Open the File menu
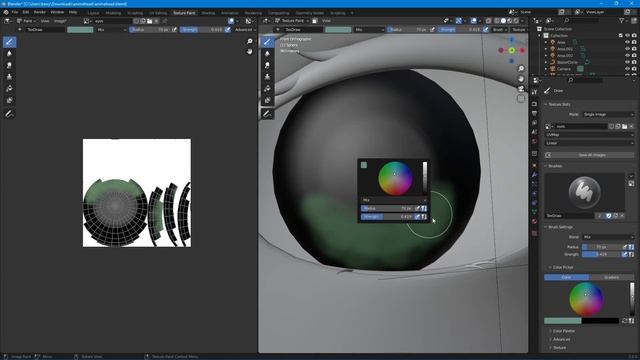Screen dimensions: 640x360 (x=15, y=12)
